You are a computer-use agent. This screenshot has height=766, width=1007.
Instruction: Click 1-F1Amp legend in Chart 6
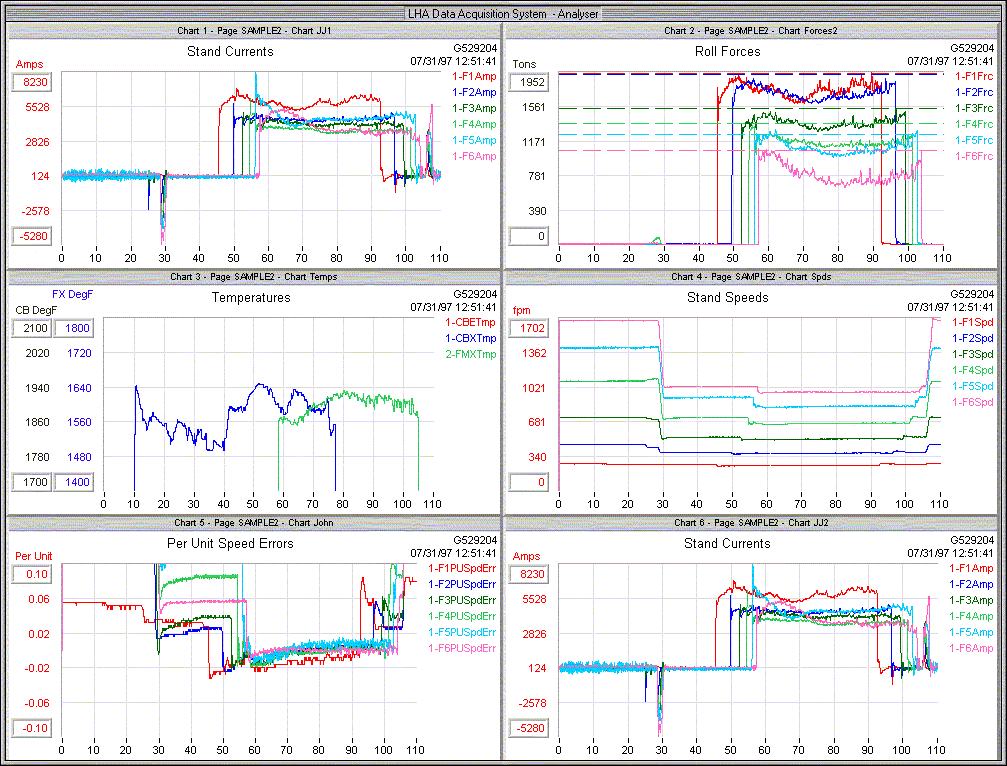[971, 568]
